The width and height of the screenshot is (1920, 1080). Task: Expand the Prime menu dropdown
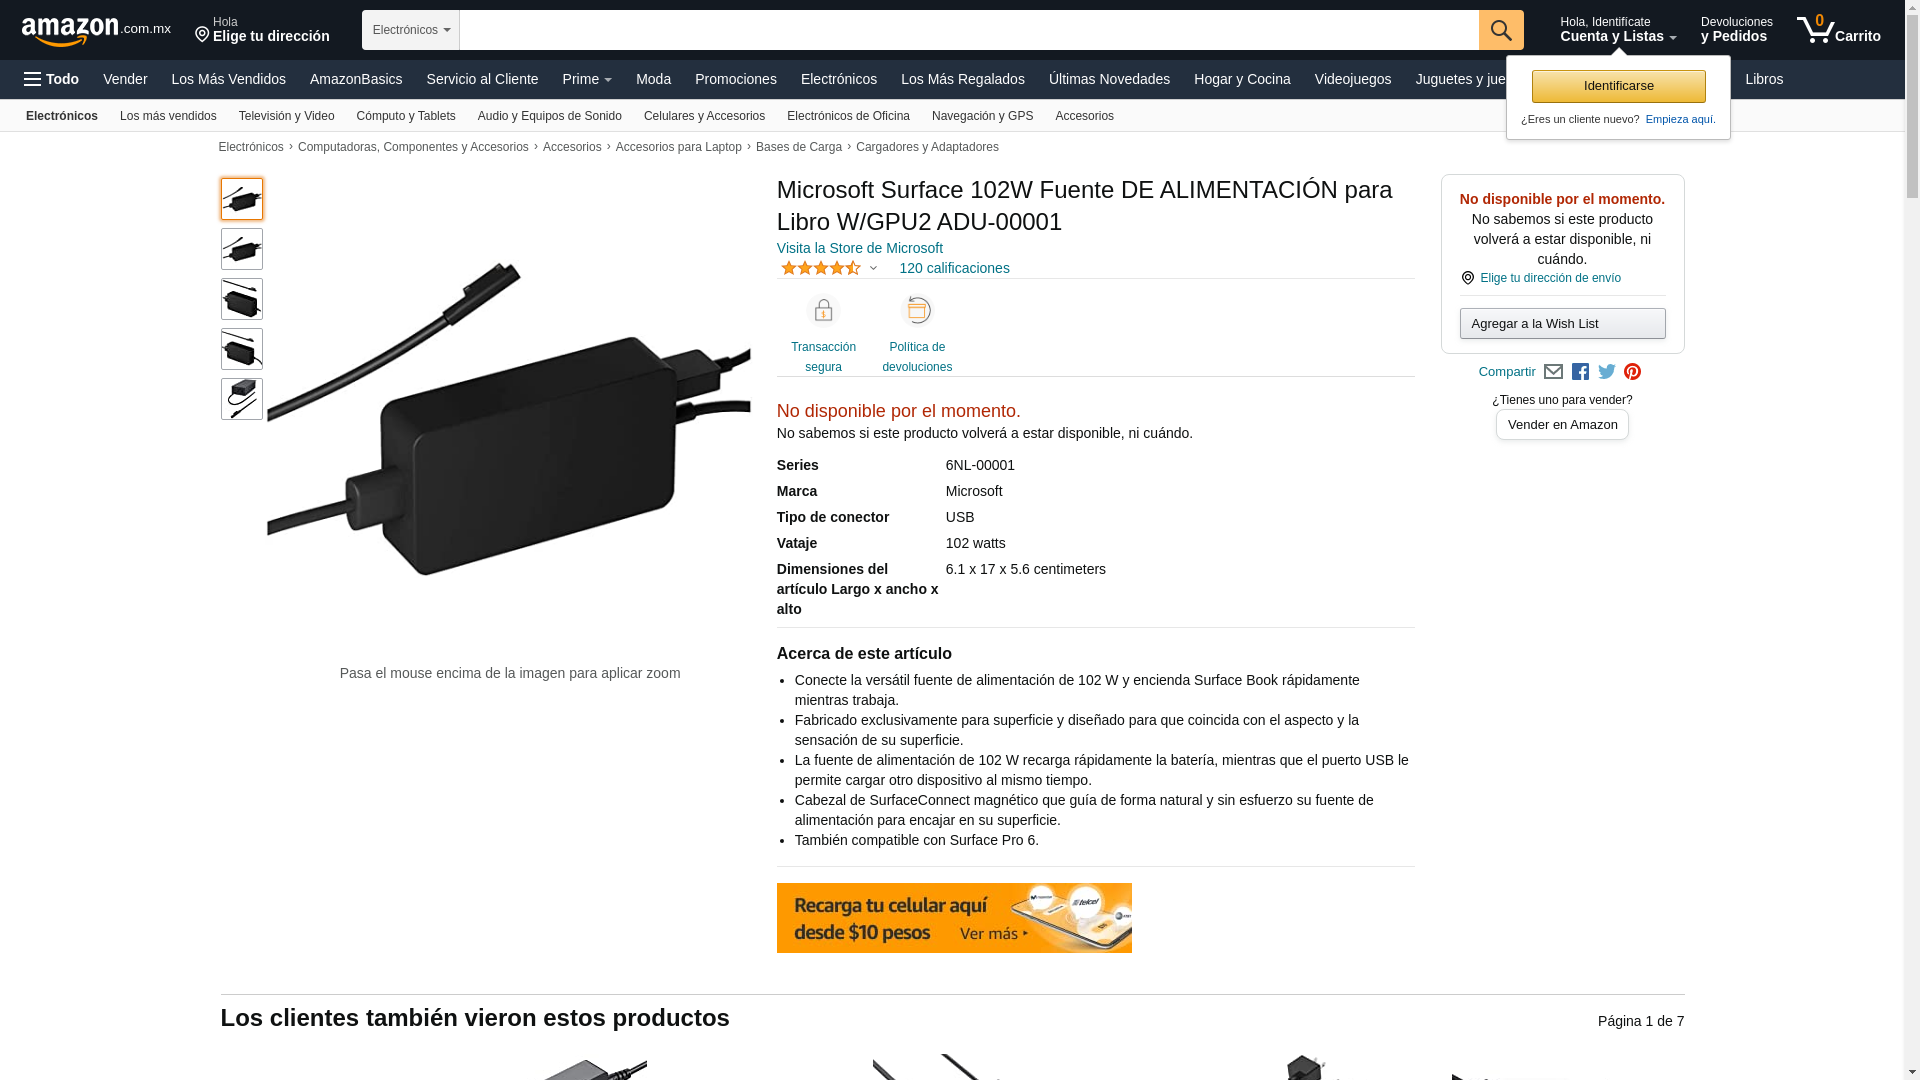587,79
